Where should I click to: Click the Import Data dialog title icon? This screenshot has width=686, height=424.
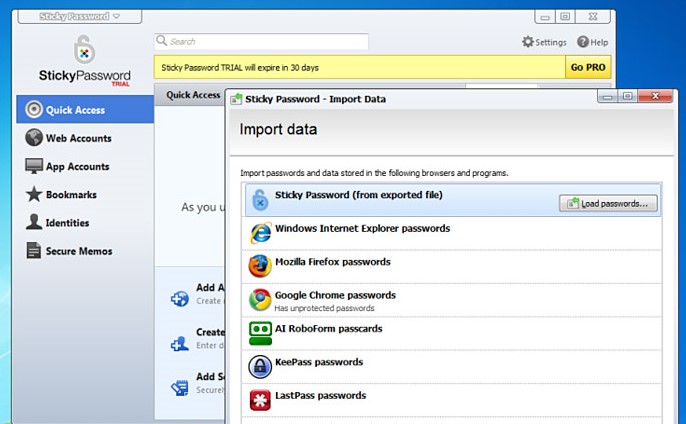(236, 99)
